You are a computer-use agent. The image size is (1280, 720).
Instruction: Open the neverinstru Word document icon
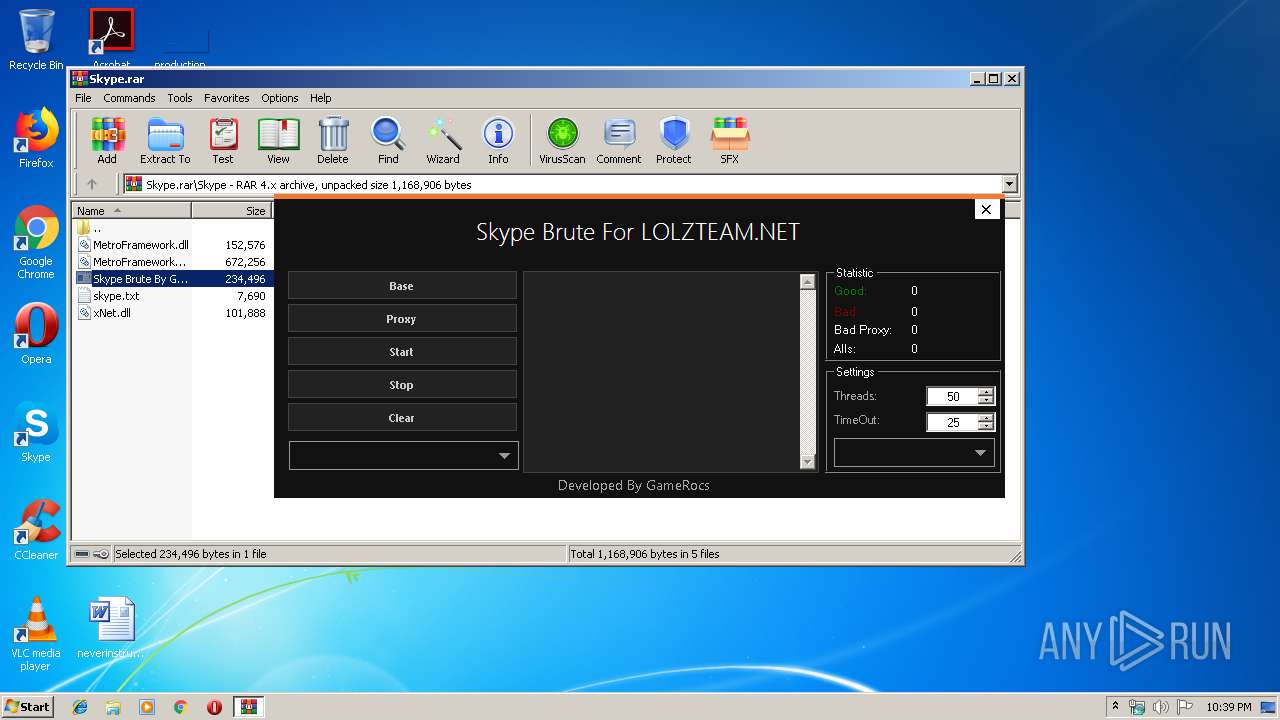111,628
